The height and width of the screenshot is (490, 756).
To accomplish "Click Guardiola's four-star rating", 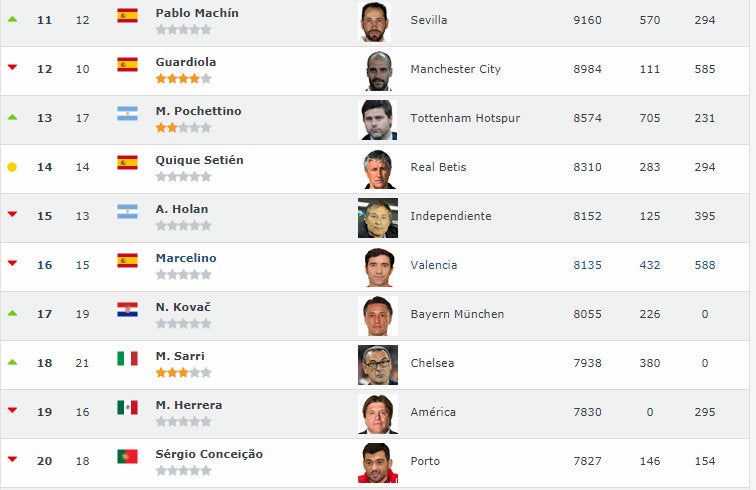I will (x=183, y=78).
